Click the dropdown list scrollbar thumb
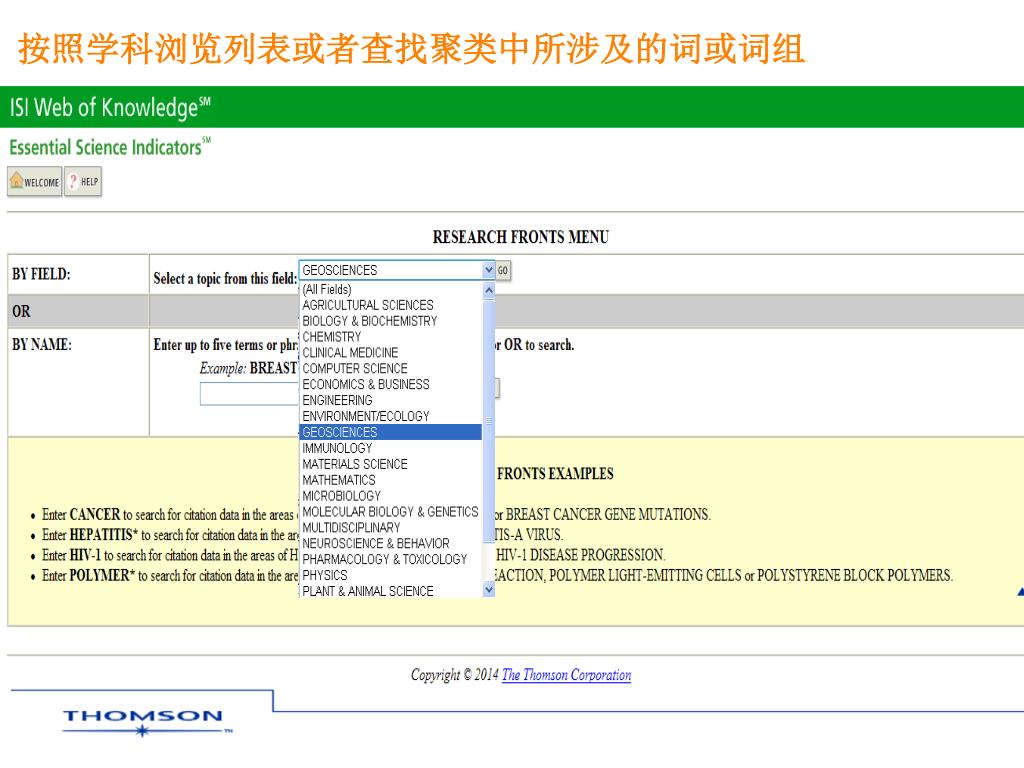Viewport: 1024px width, 768px height. 488,420
